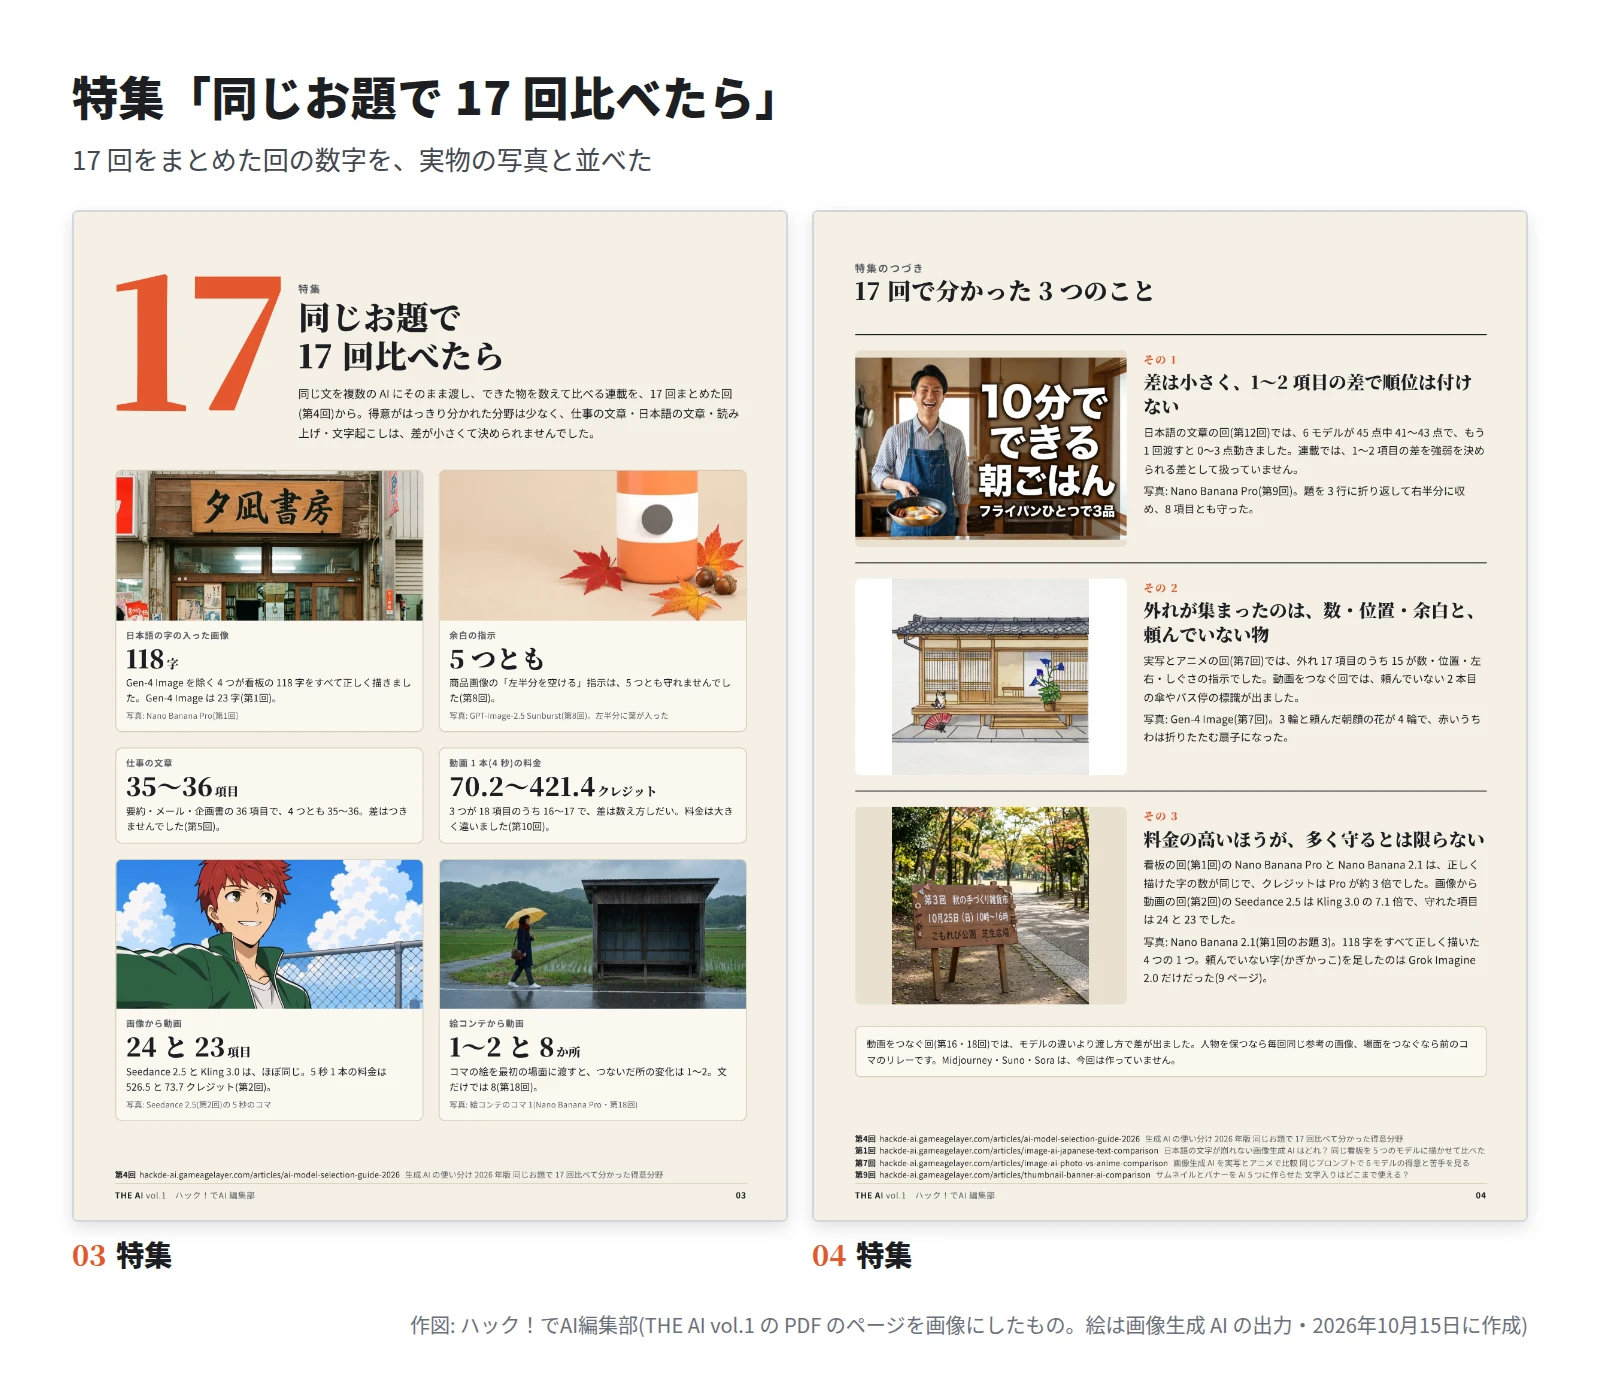Open the Japanese house illustration image

tap(990, 677)
